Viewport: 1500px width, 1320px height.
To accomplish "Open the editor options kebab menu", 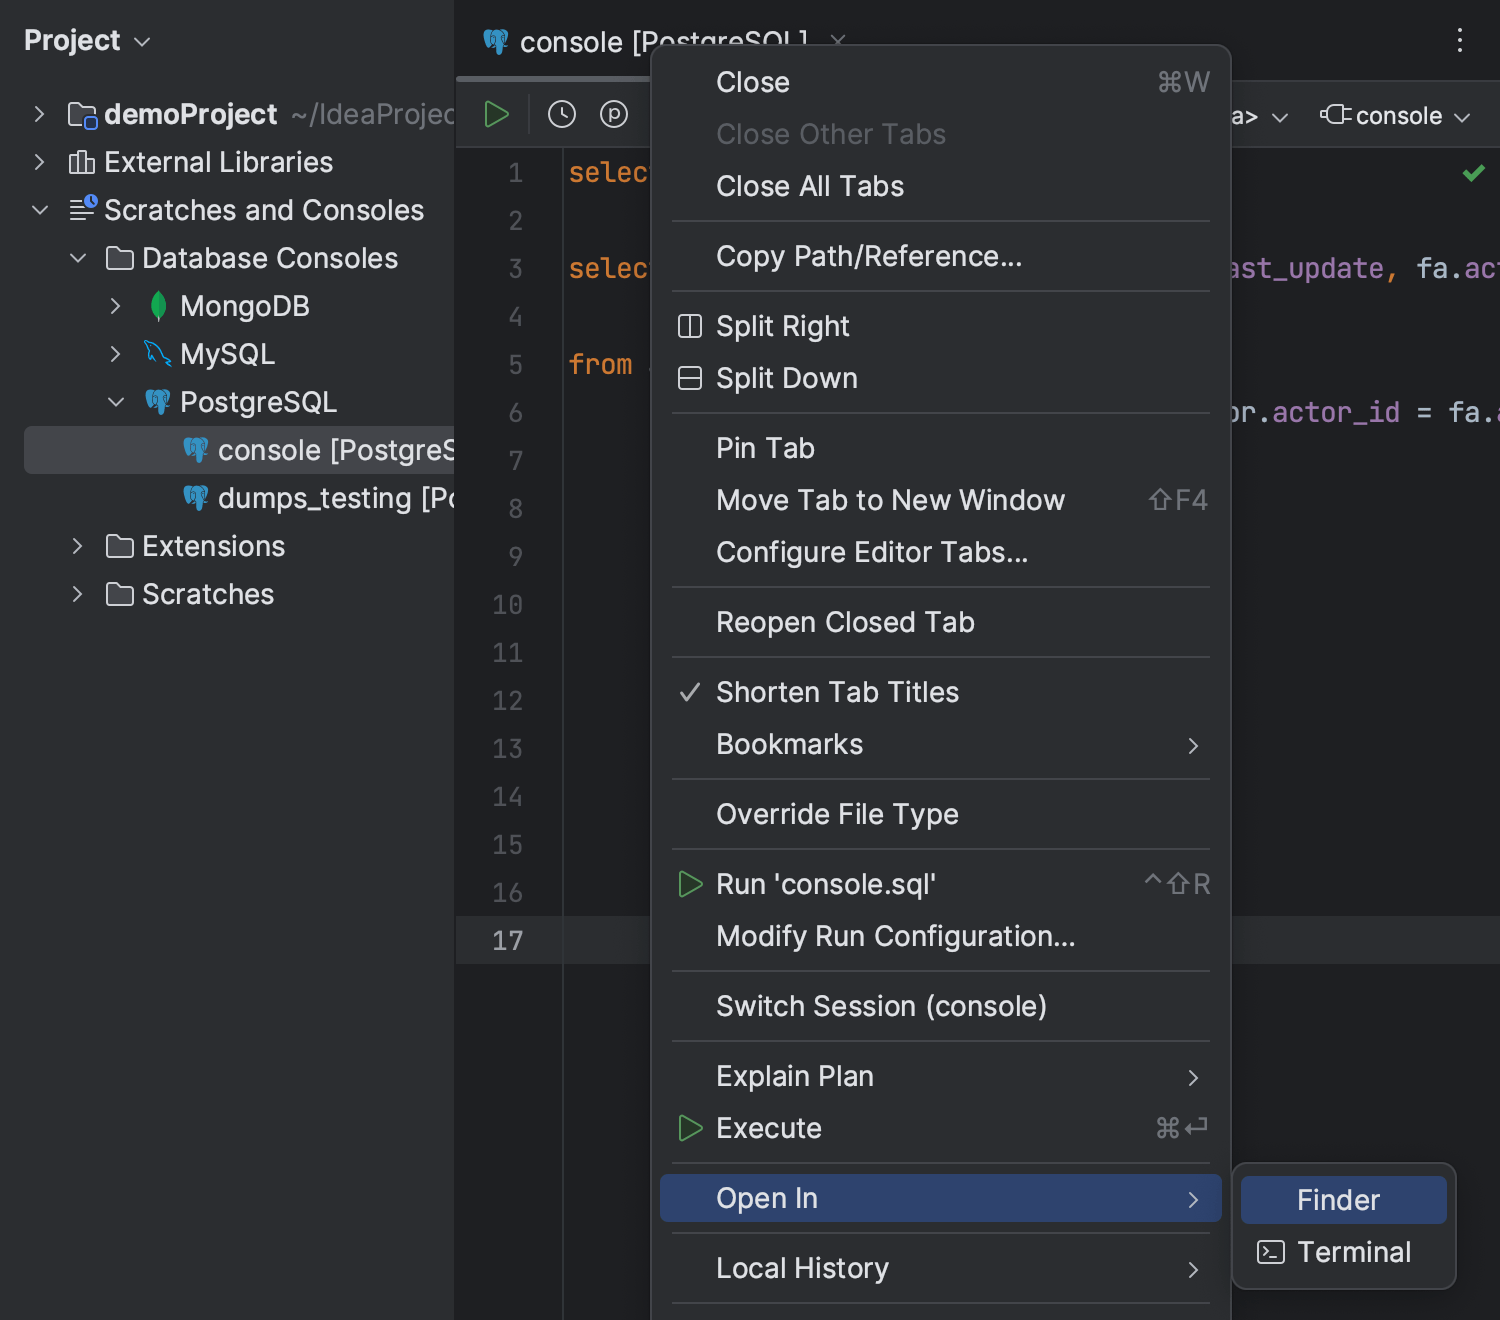I will pyautogui.click(x=1460, y=40).
